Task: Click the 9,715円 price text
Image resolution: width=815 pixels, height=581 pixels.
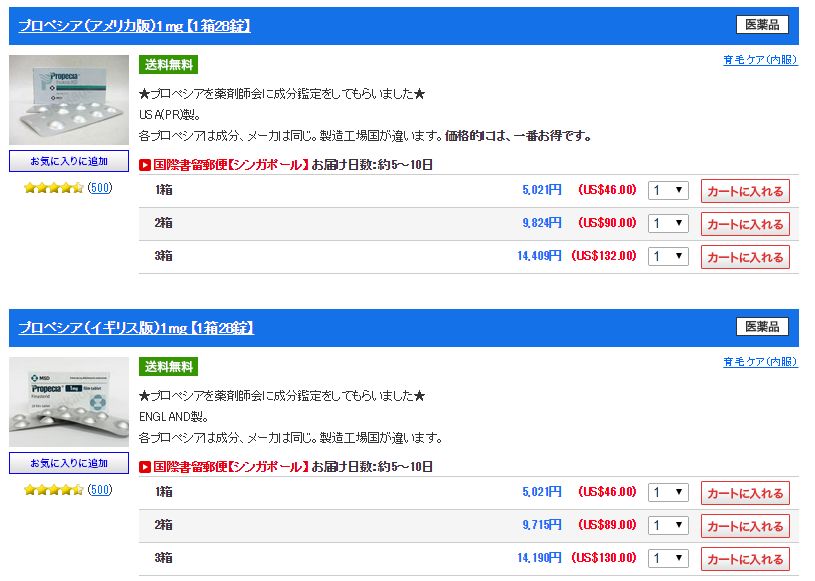Action: pos(542,525)
